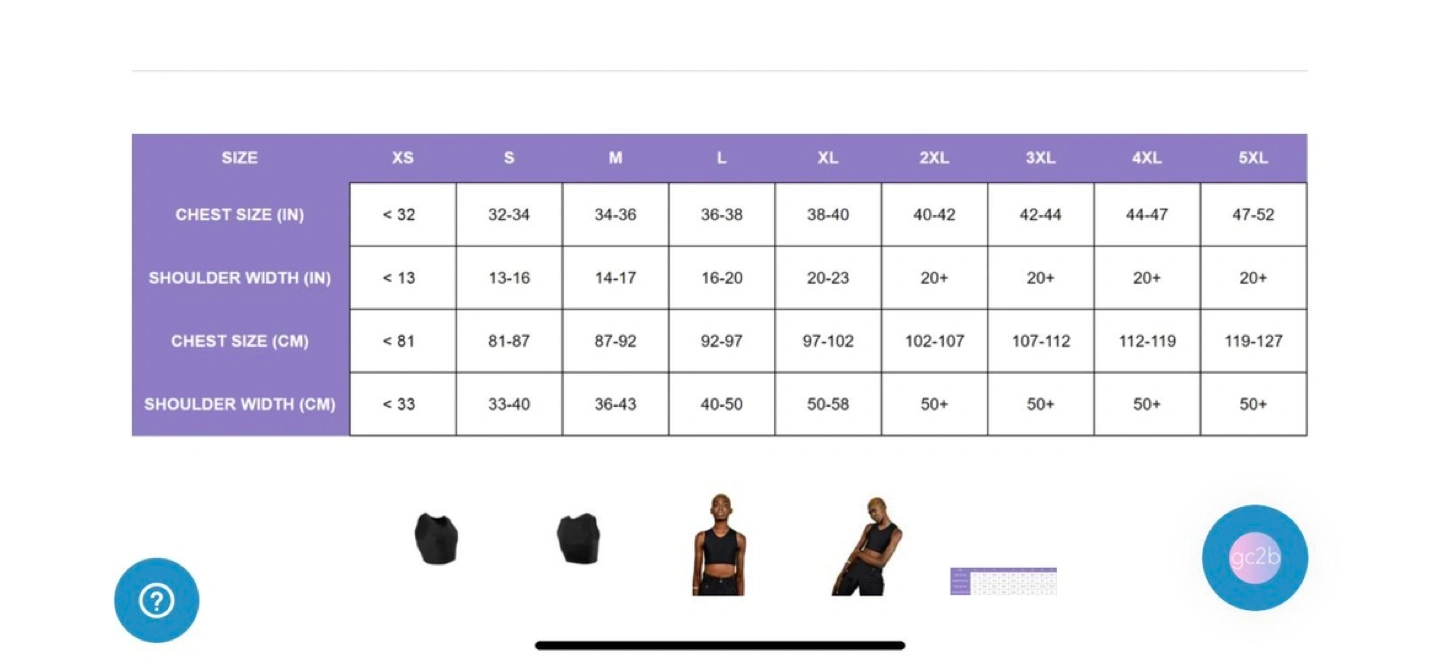
Task: Click the XS size column header
Action: pos(403,158)
